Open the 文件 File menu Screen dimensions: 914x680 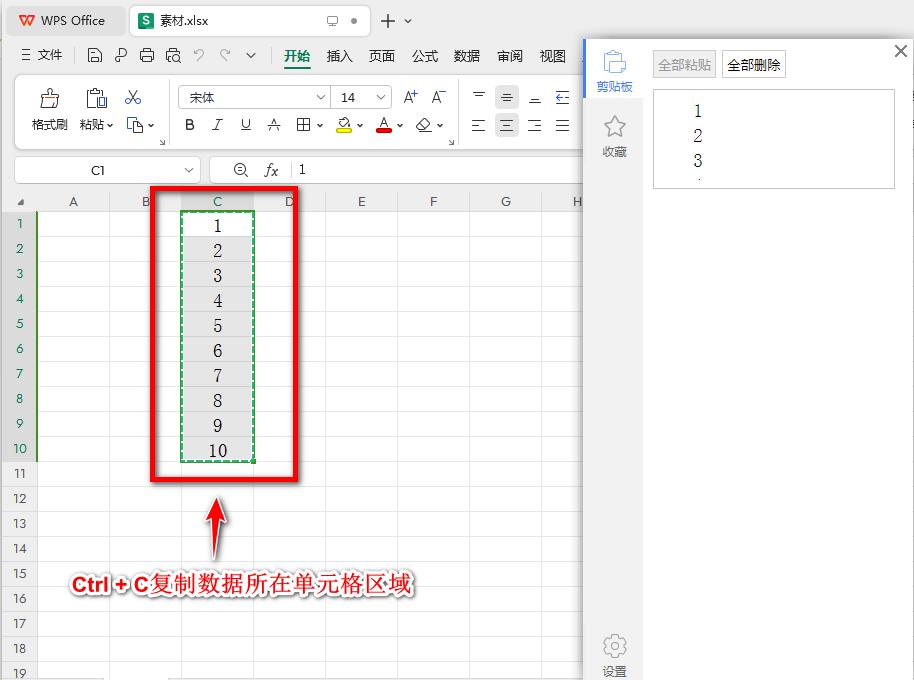tap(42, 55)
